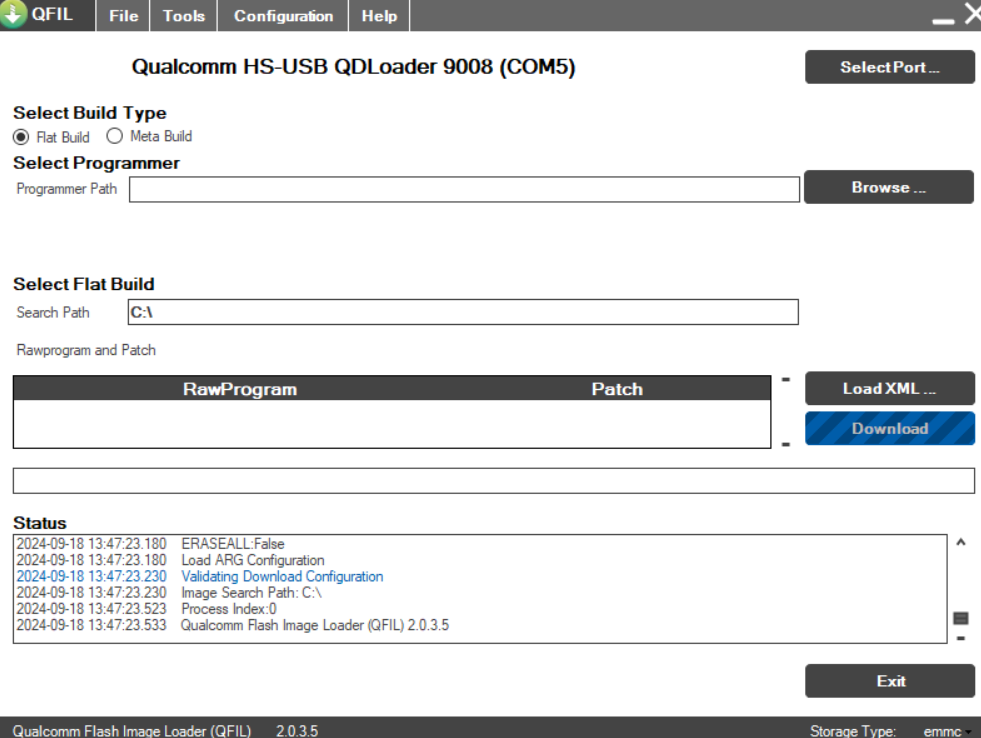Click the SelectPort button
Viewport: 981px width, 738px height.
pyautogui.click(x=890, y=67)
